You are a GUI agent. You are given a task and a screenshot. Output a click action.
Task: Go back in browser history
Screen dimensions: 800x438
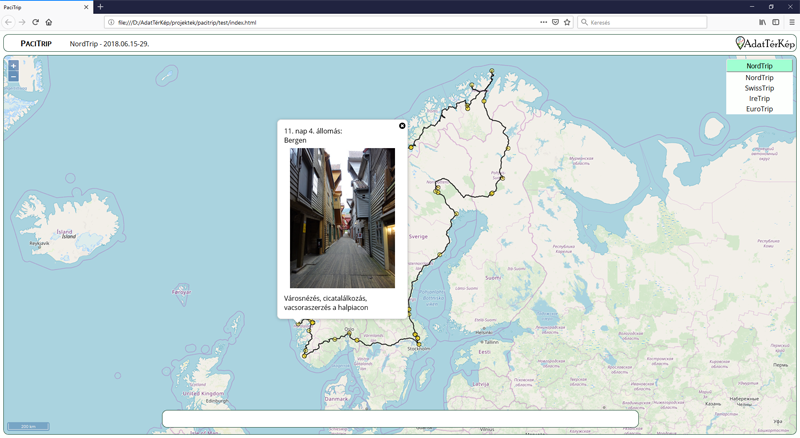coord(9,22)
